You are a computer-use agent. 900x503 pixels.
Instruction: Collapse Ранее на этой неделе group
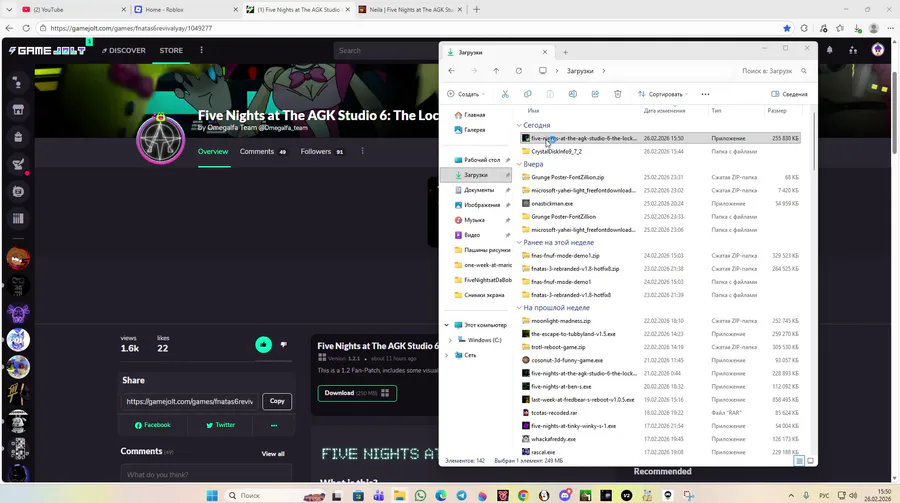click(x=519, y=242)
